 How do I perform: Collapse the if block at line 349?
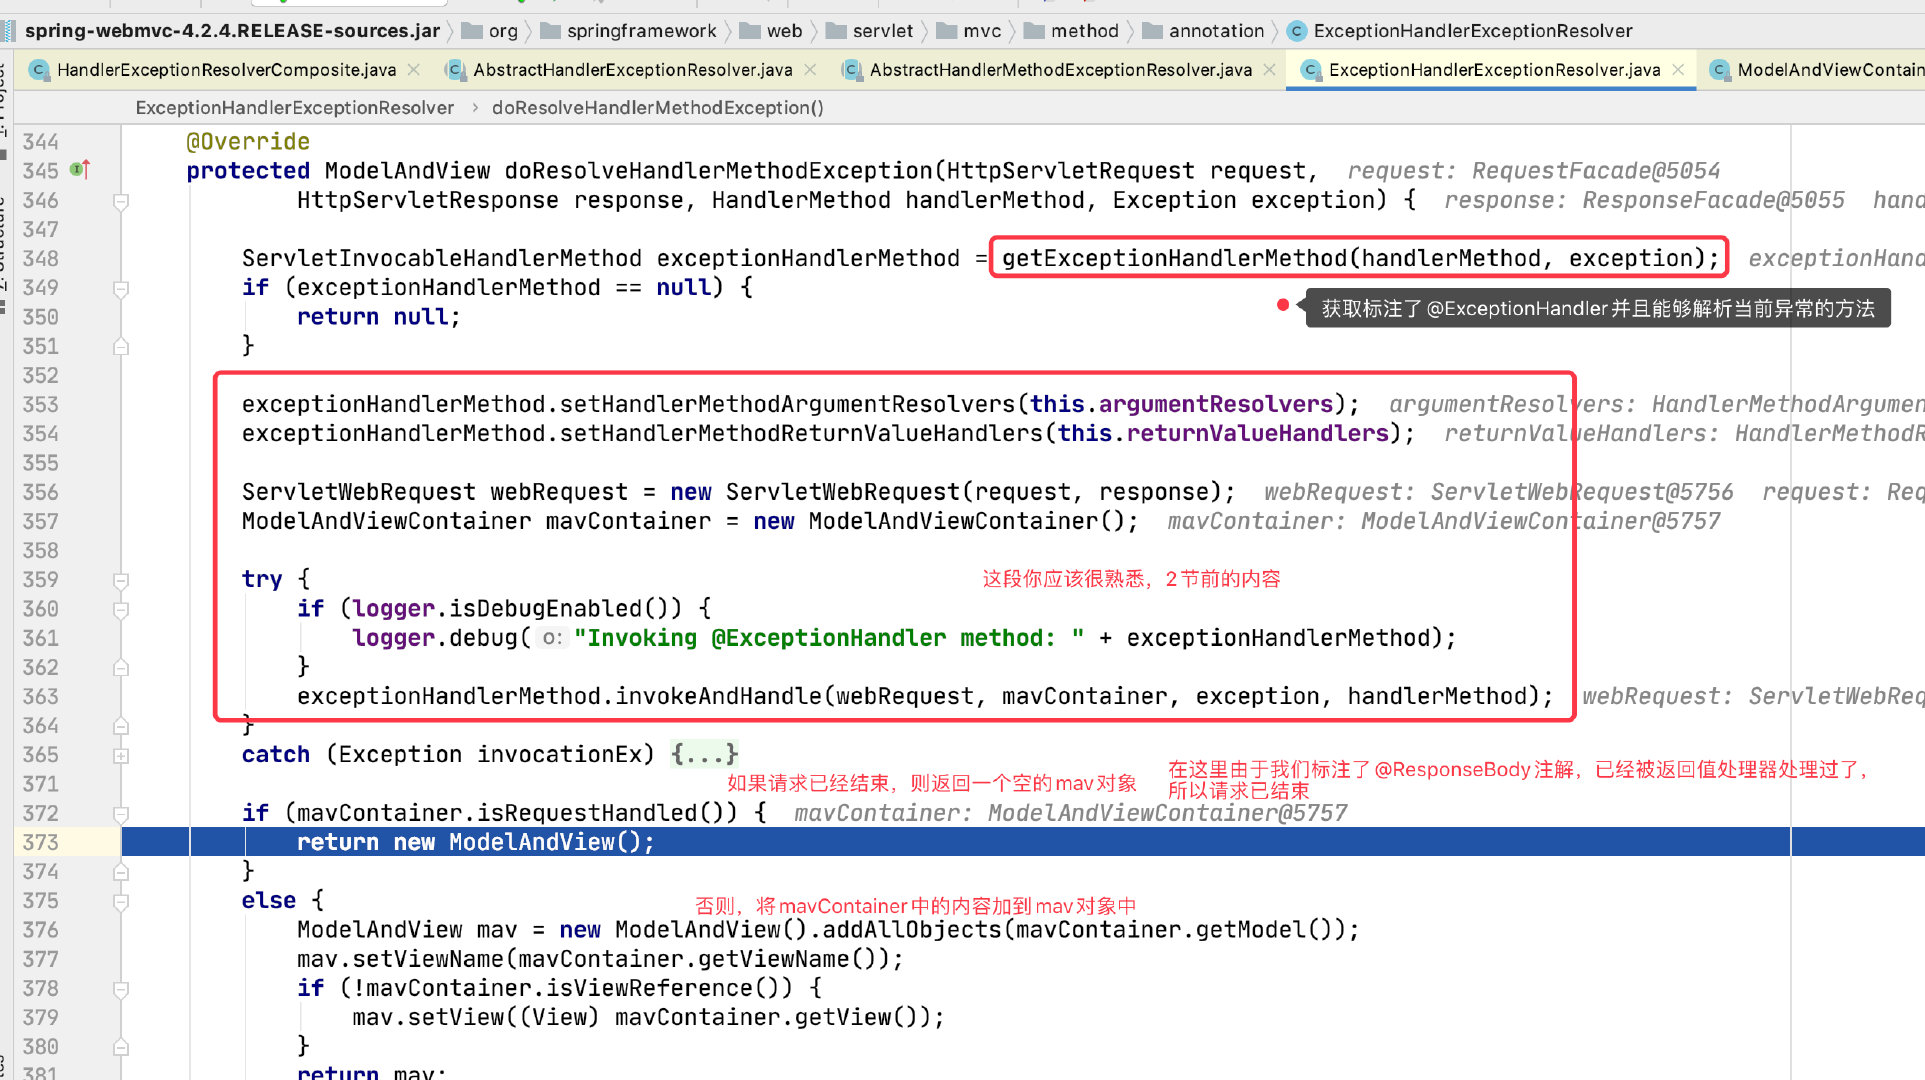click(121, 288)
